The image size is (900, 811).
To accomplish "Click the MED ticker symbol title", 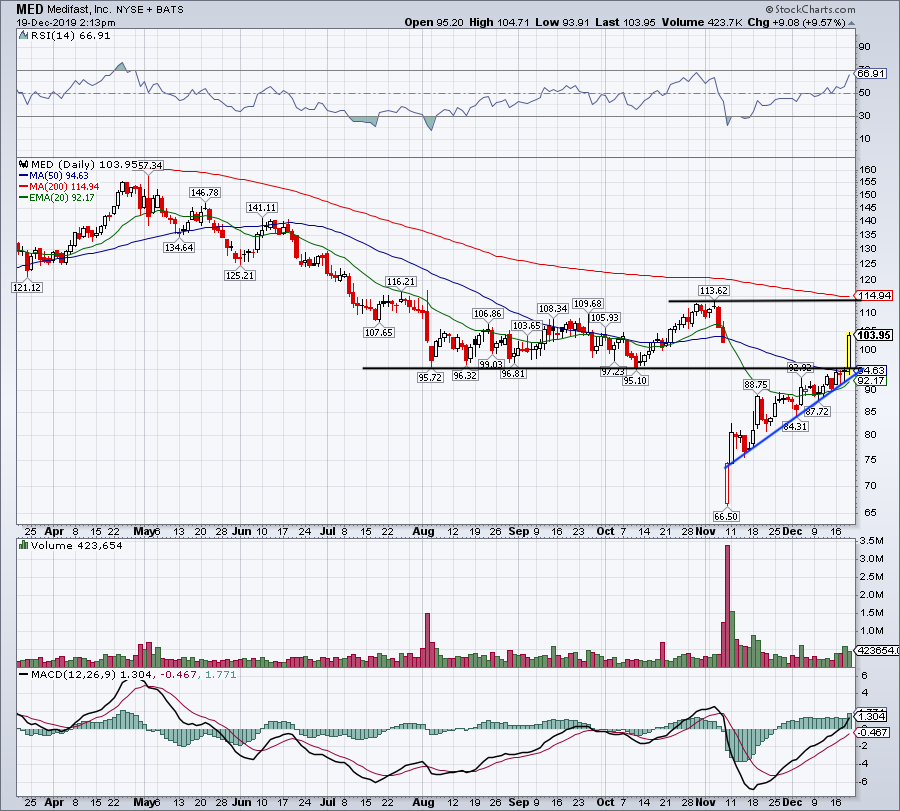I will tap(29, 9).
